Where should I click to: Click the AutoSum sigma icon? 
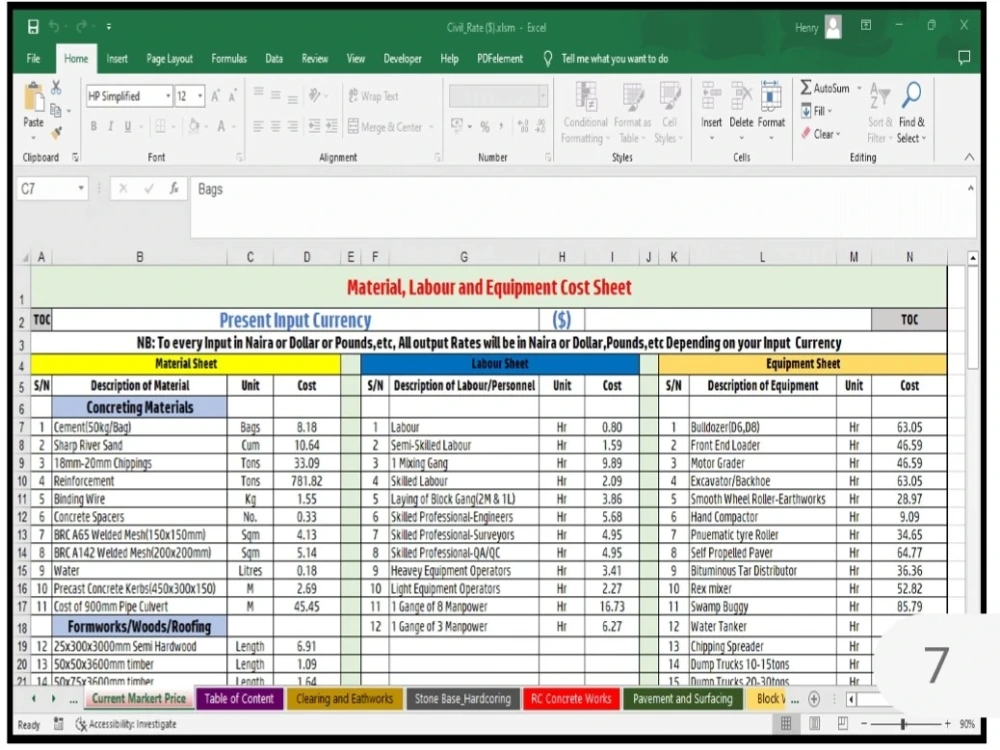click(806, 87)
